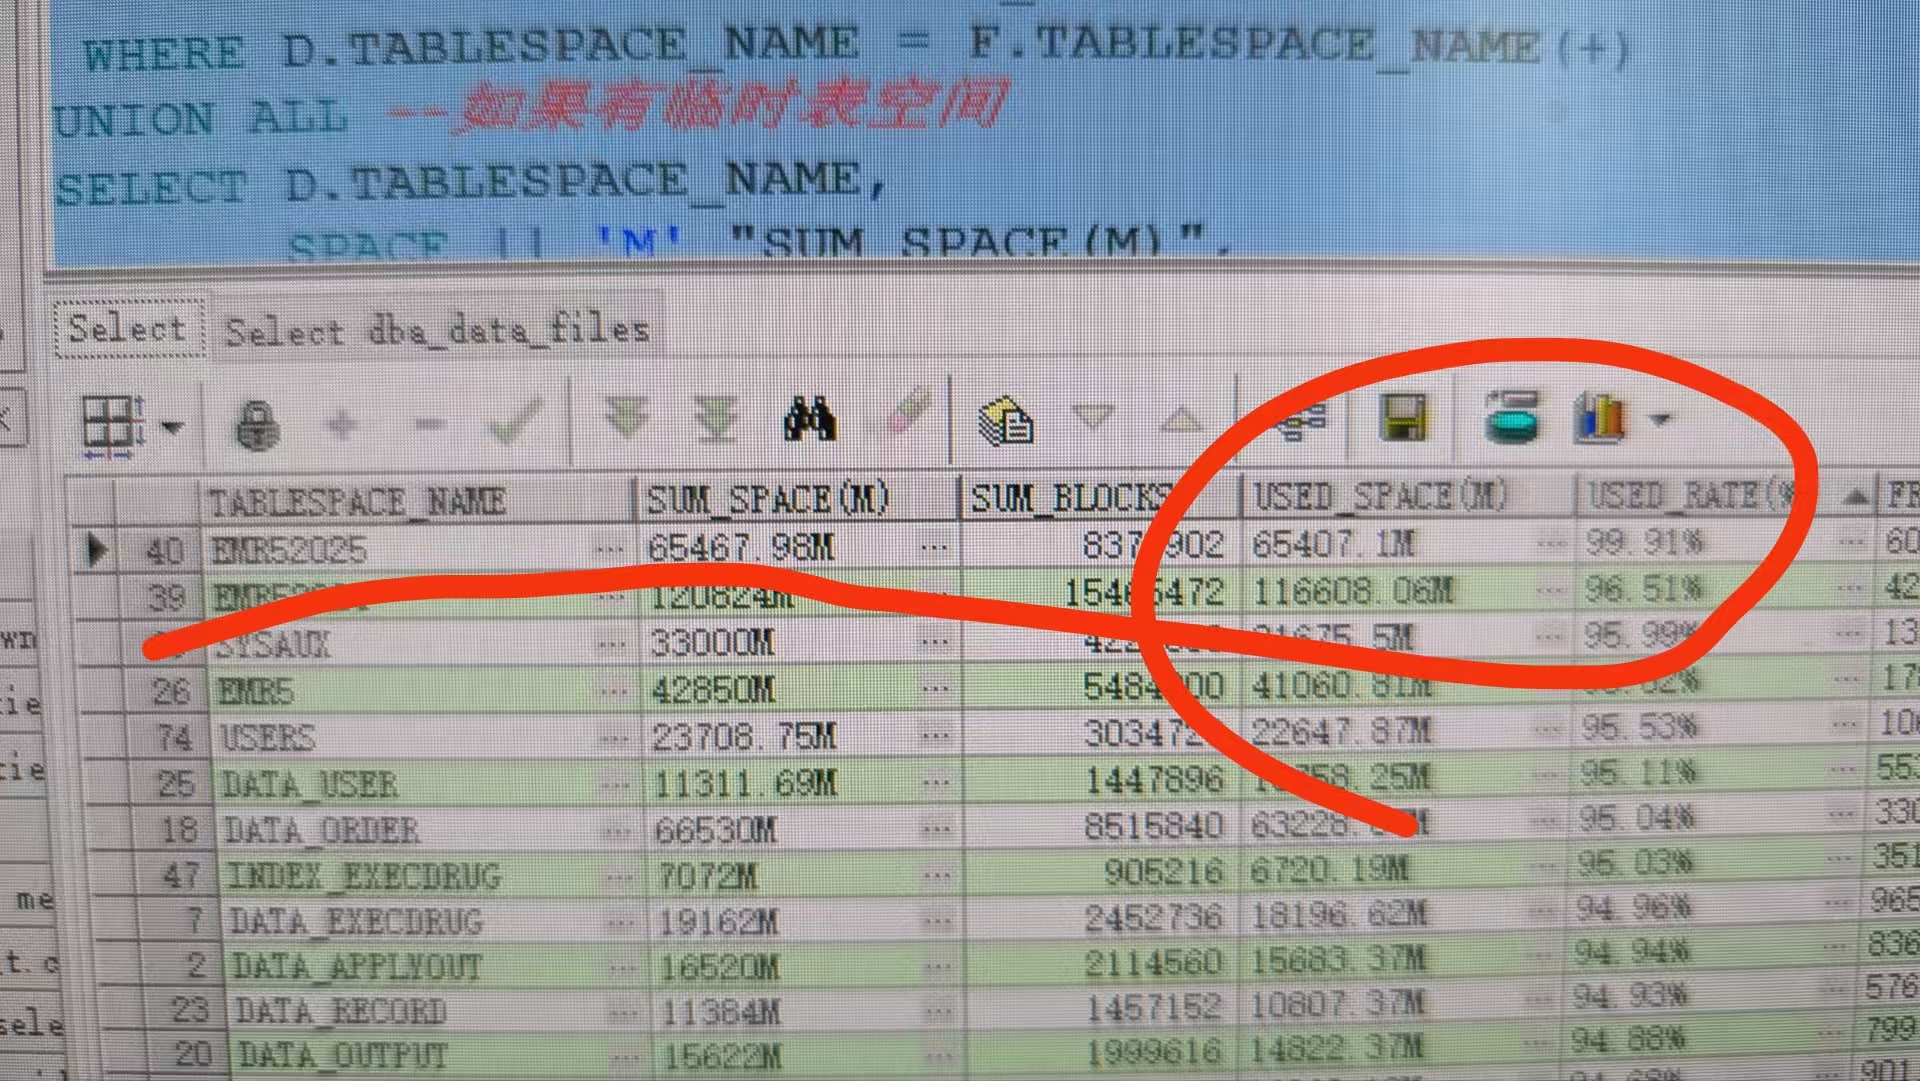1920x1081 pixels.
Task: Select the EMR52025 row indicator arrow
Action: tap(97, 549)
